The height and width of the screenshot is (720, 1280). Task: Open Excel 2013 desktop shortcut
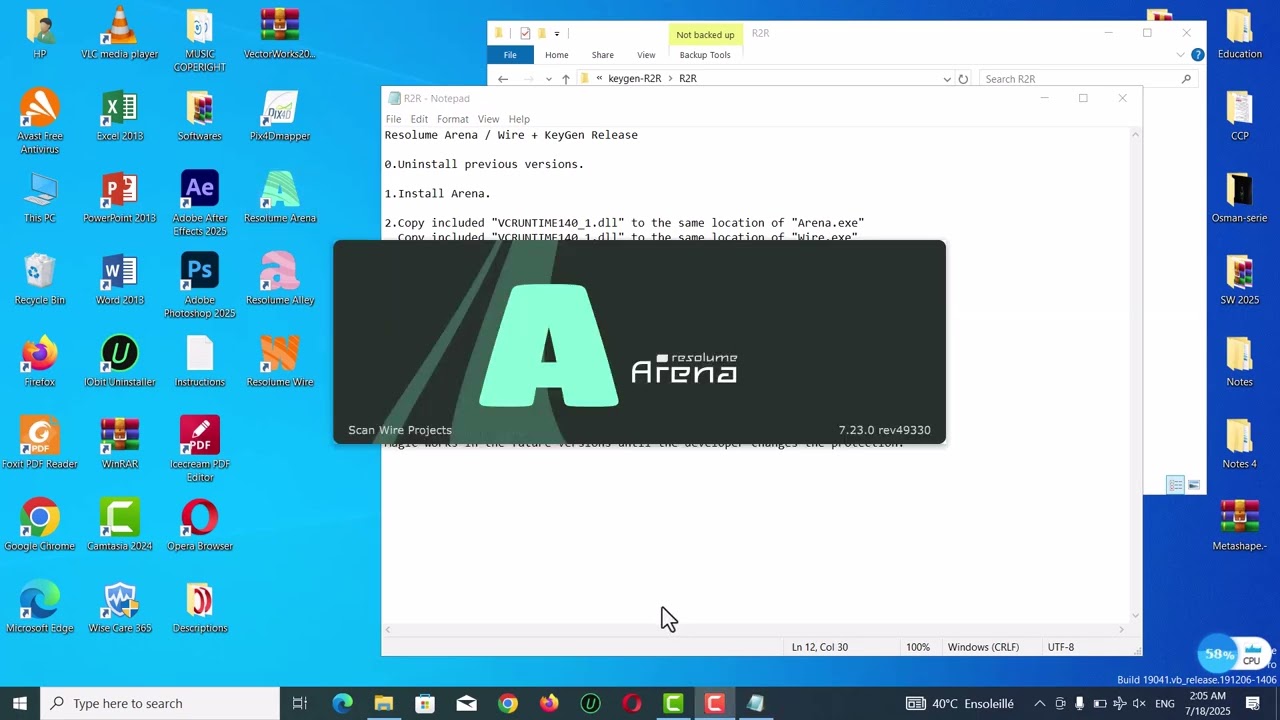click(x=120, y=116)
